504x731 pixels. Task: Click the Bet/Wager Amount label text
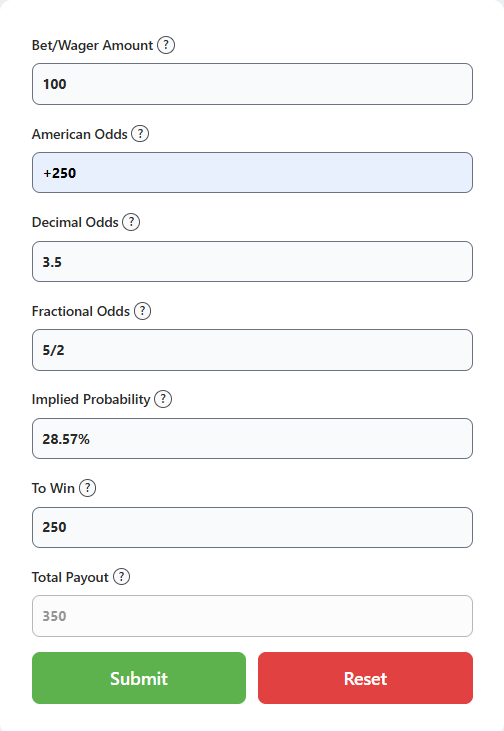[92, 45]
